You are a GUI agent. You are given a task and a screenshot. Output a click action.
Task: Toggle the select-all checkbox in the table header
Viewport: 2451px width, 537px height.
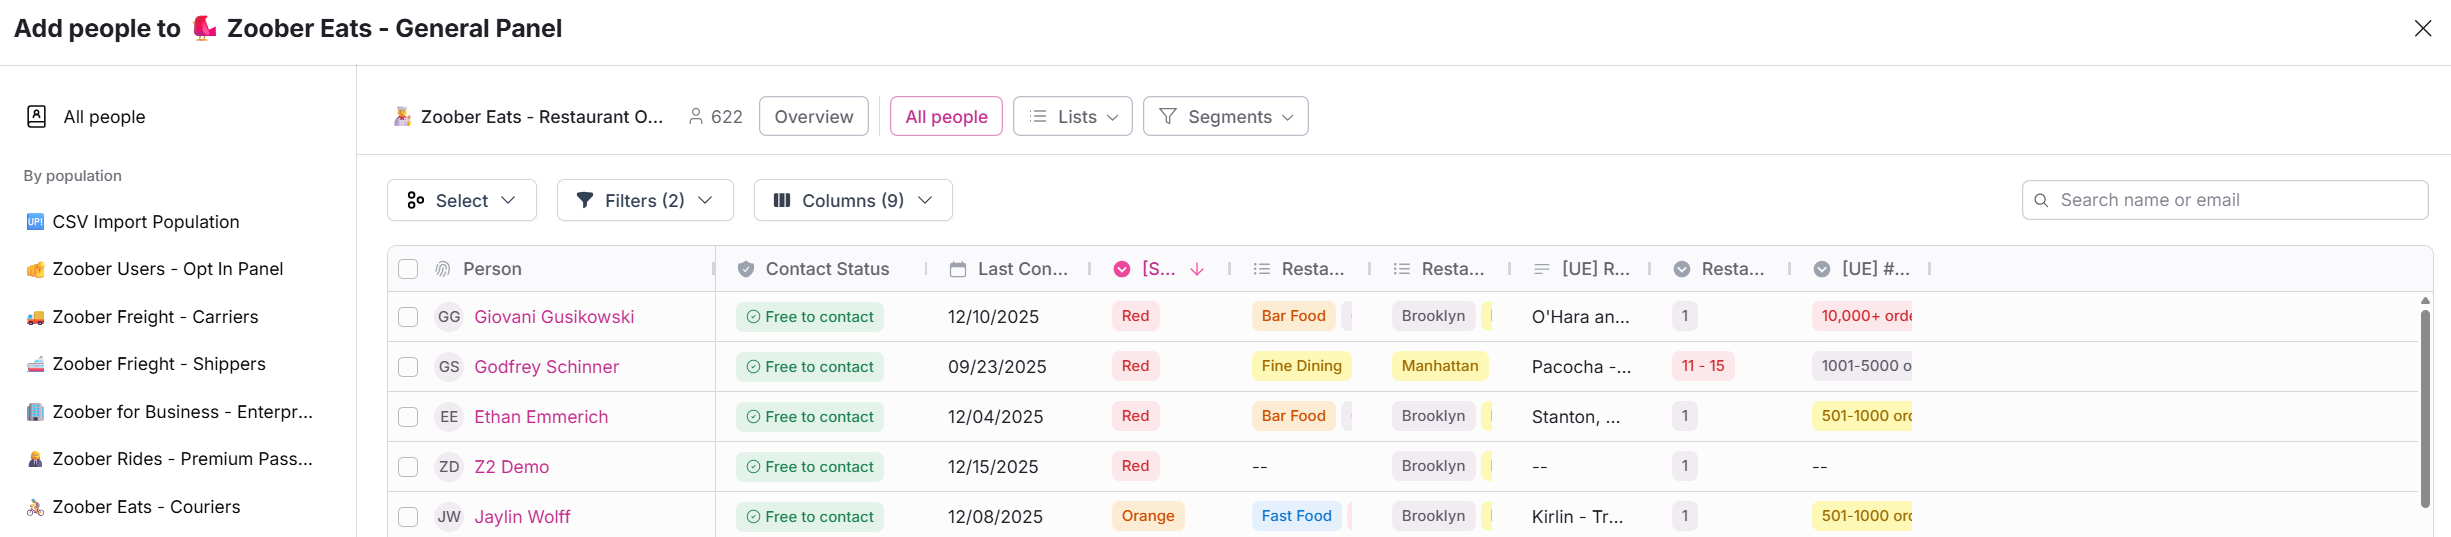click(408, 269)
